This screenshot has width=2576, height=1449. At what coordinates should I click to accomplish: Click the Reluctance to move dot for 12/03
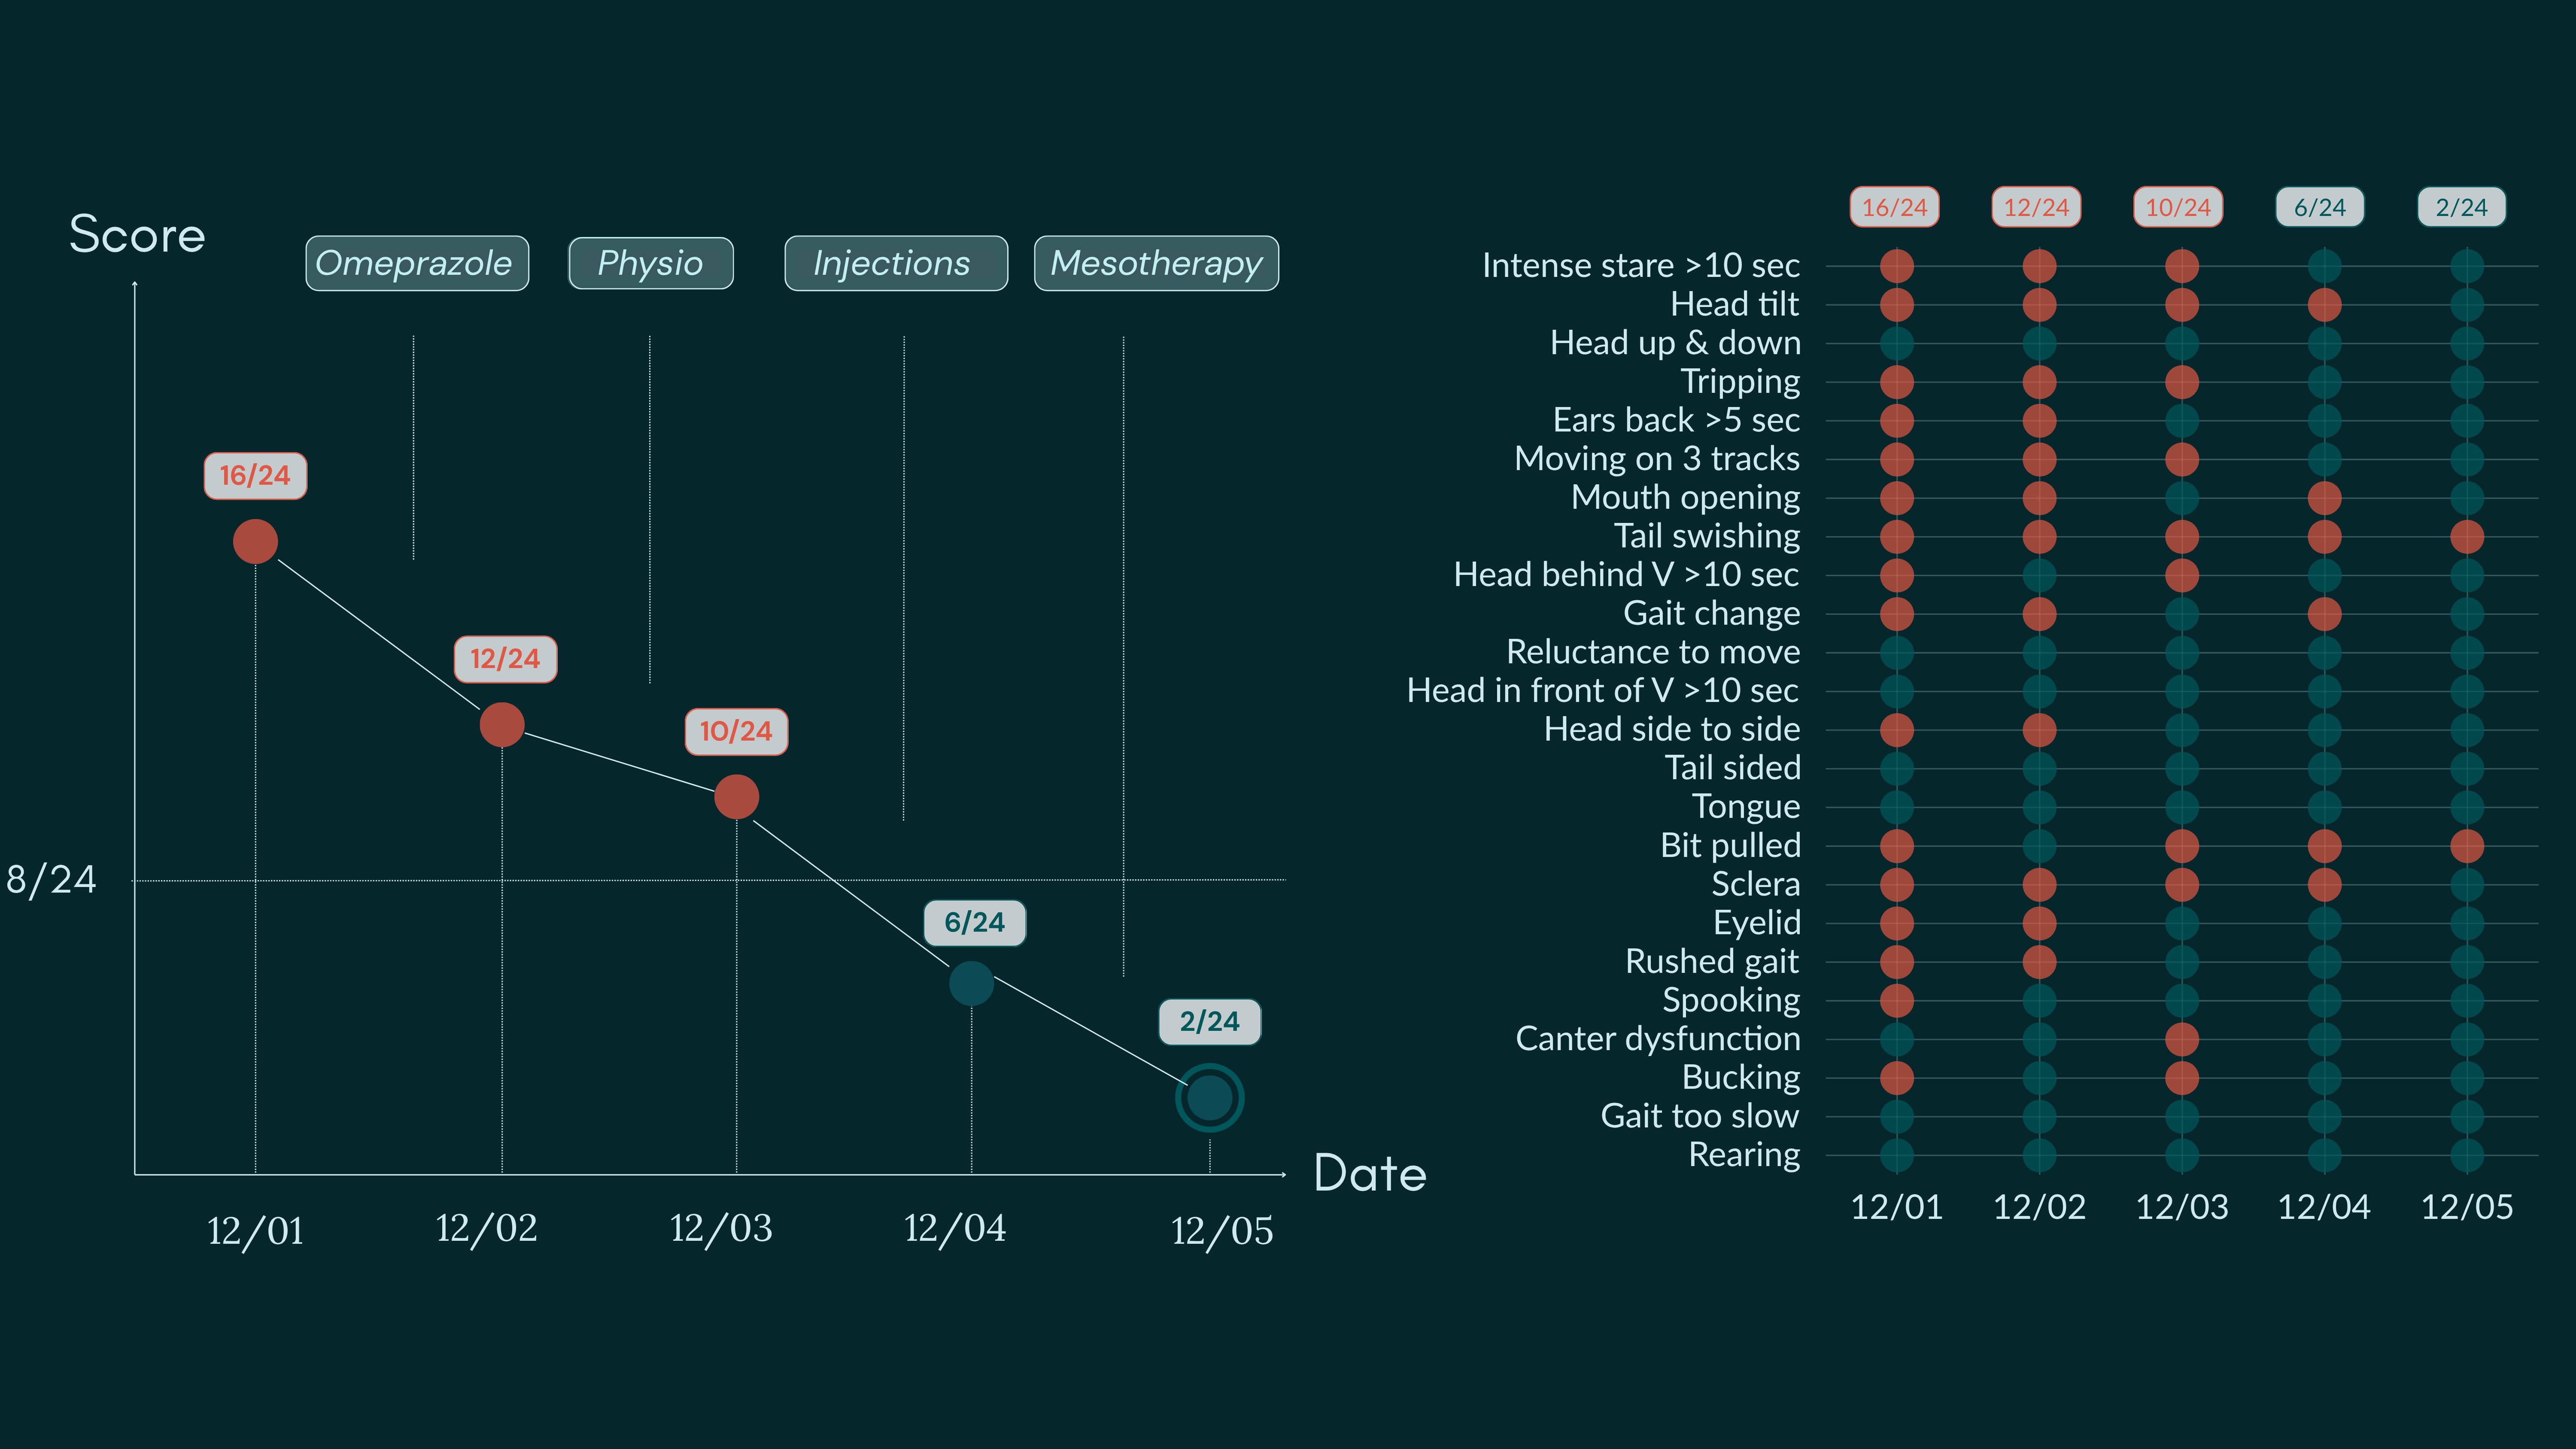pos(2182,652)
